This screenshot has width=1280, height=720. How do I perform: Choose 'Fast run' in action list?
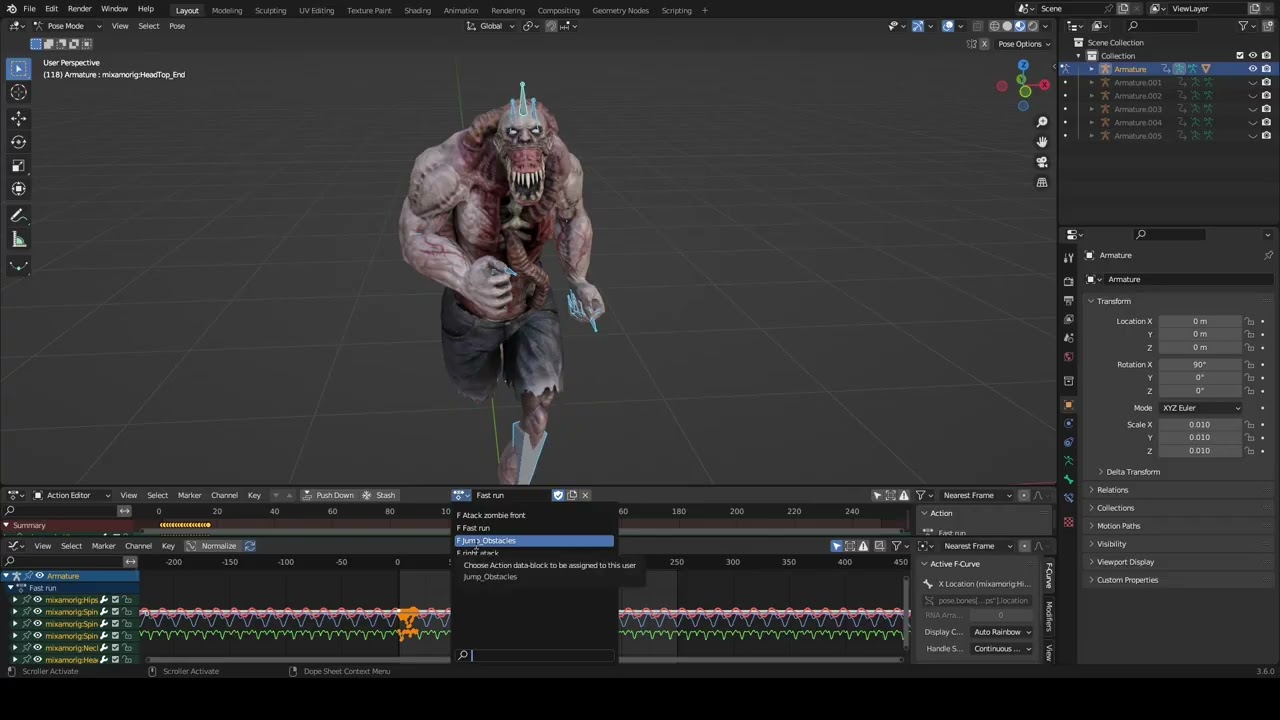[534, 528]
